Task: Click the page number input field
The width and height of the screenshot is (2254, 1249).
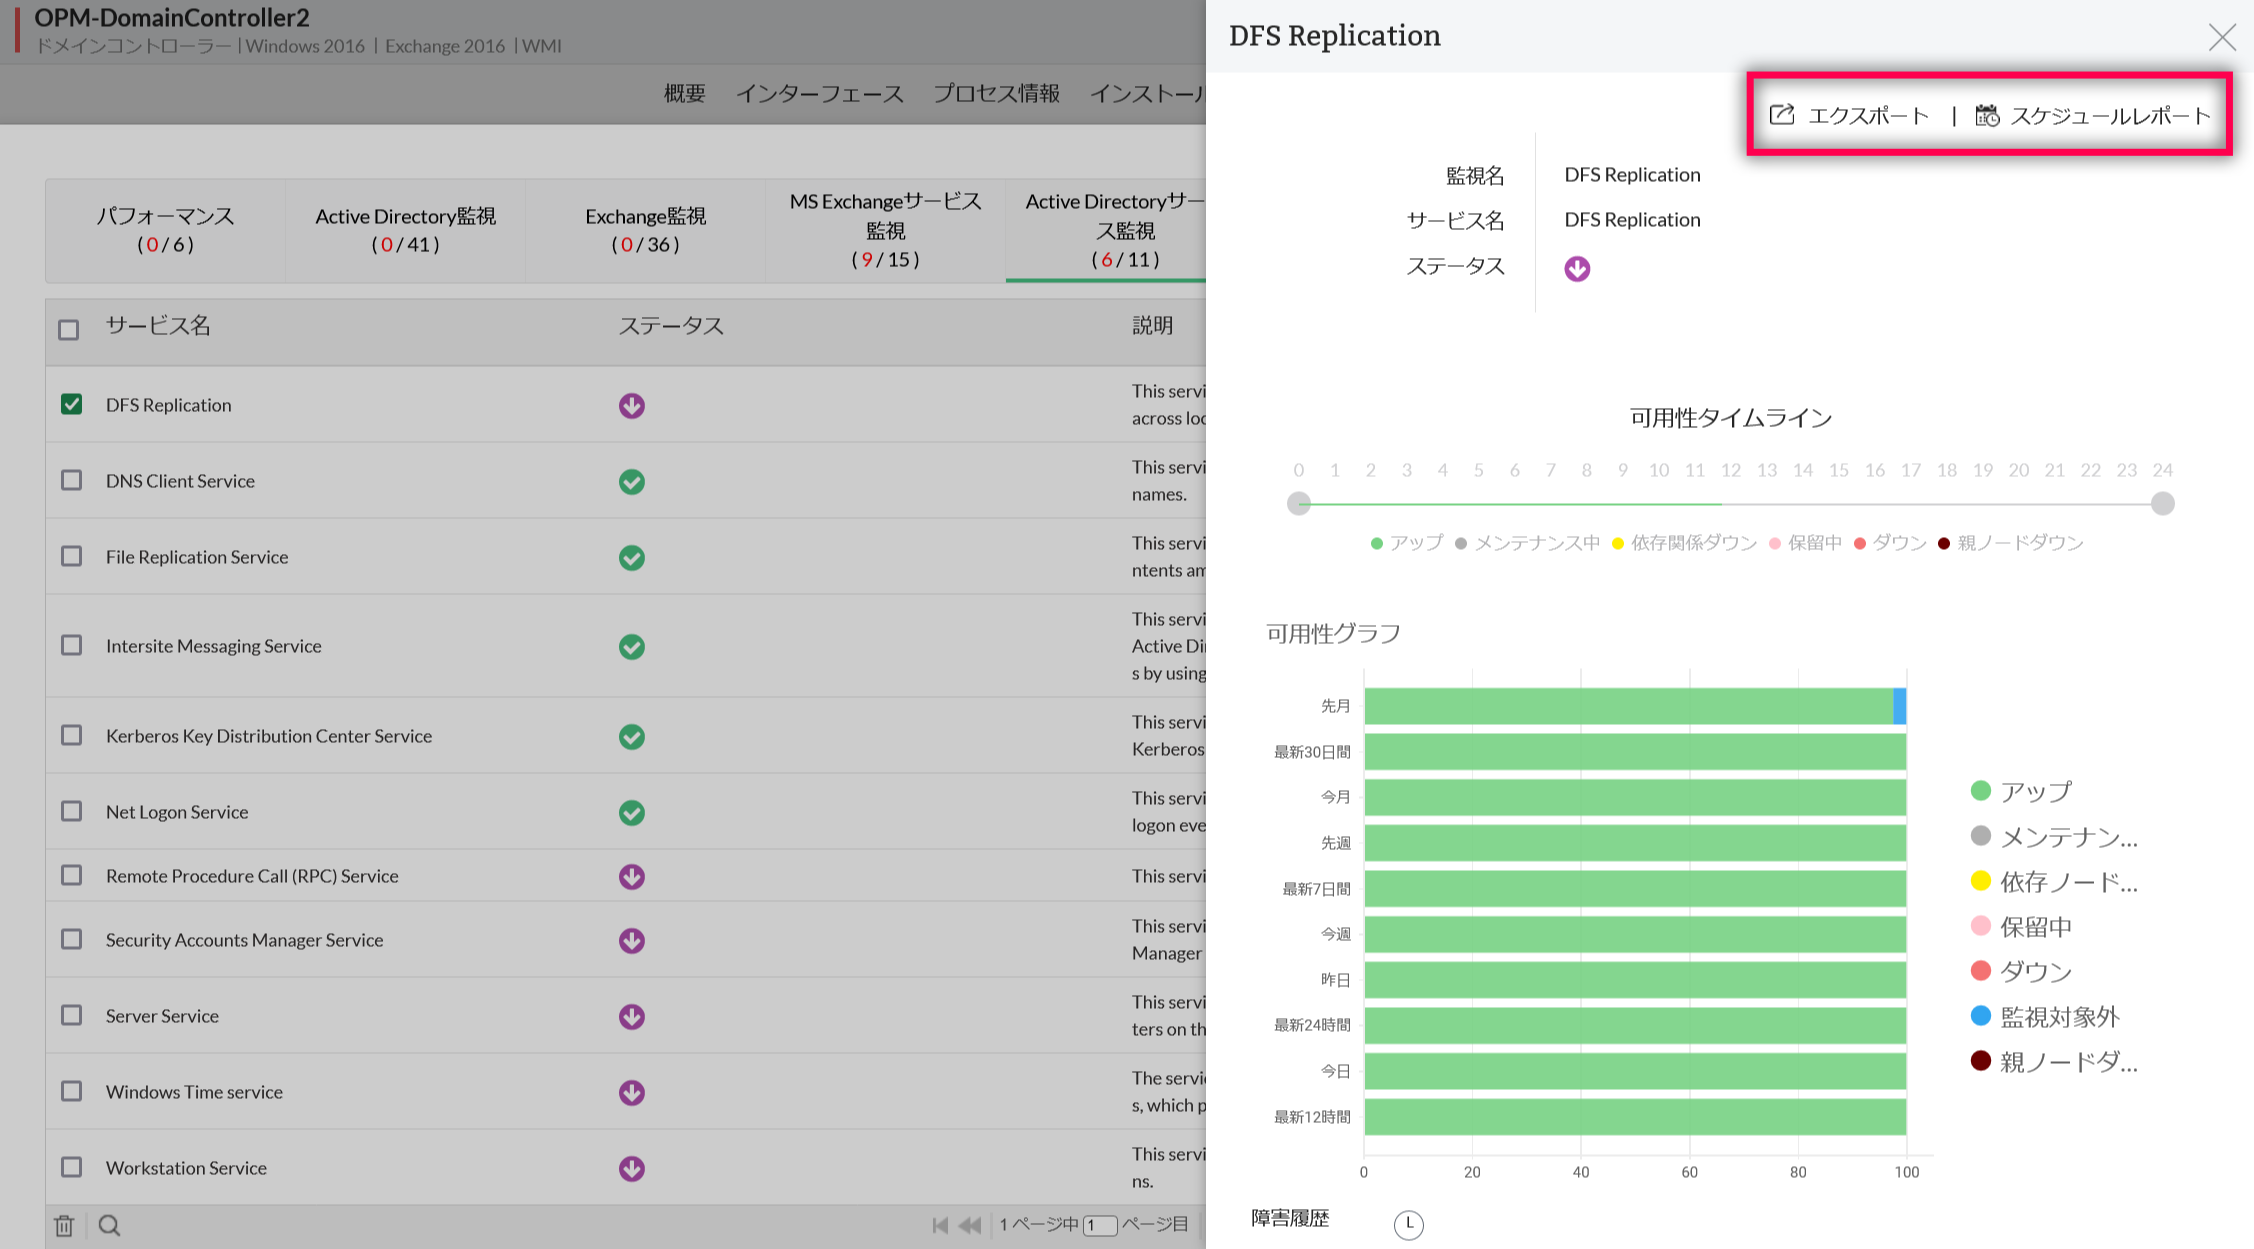Action: pyautogui.click(x=1099, y=1225)
